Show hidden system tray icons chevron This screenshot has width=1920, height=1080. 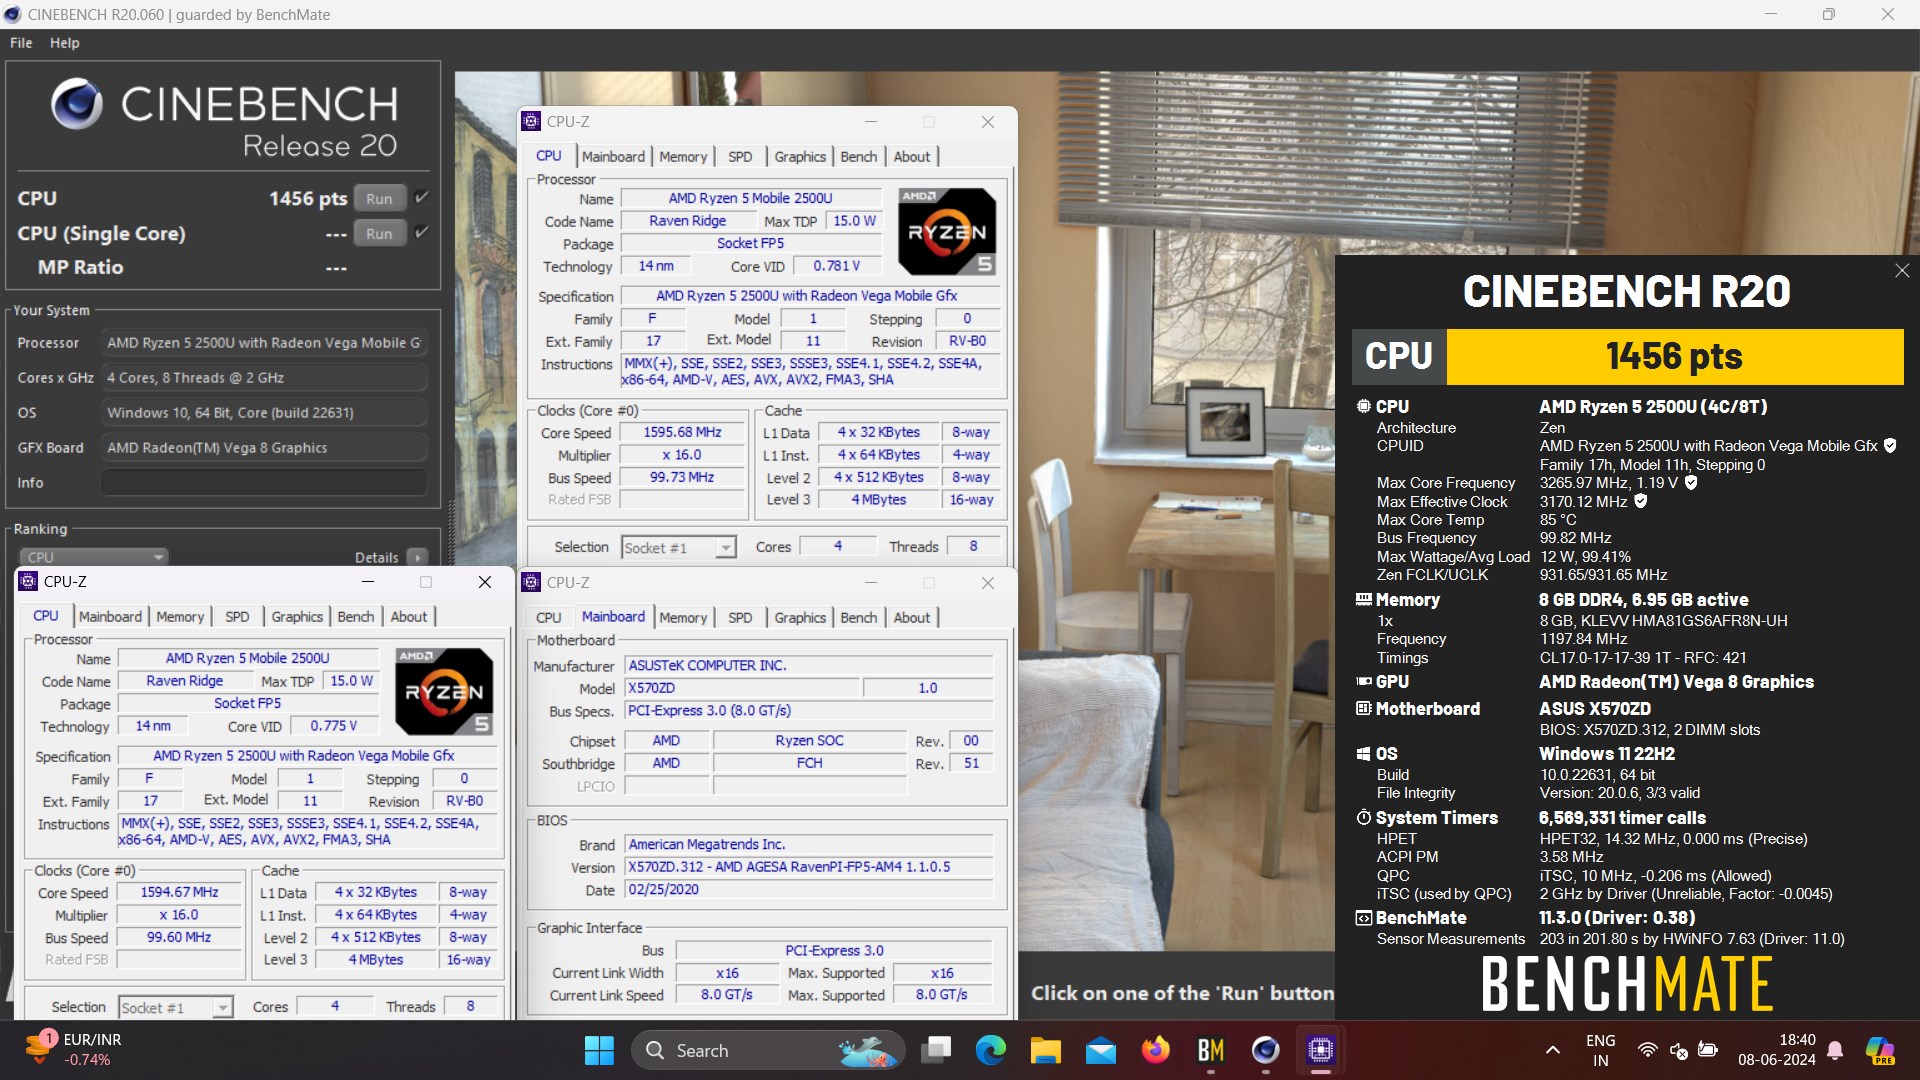coord(1552,1050)
